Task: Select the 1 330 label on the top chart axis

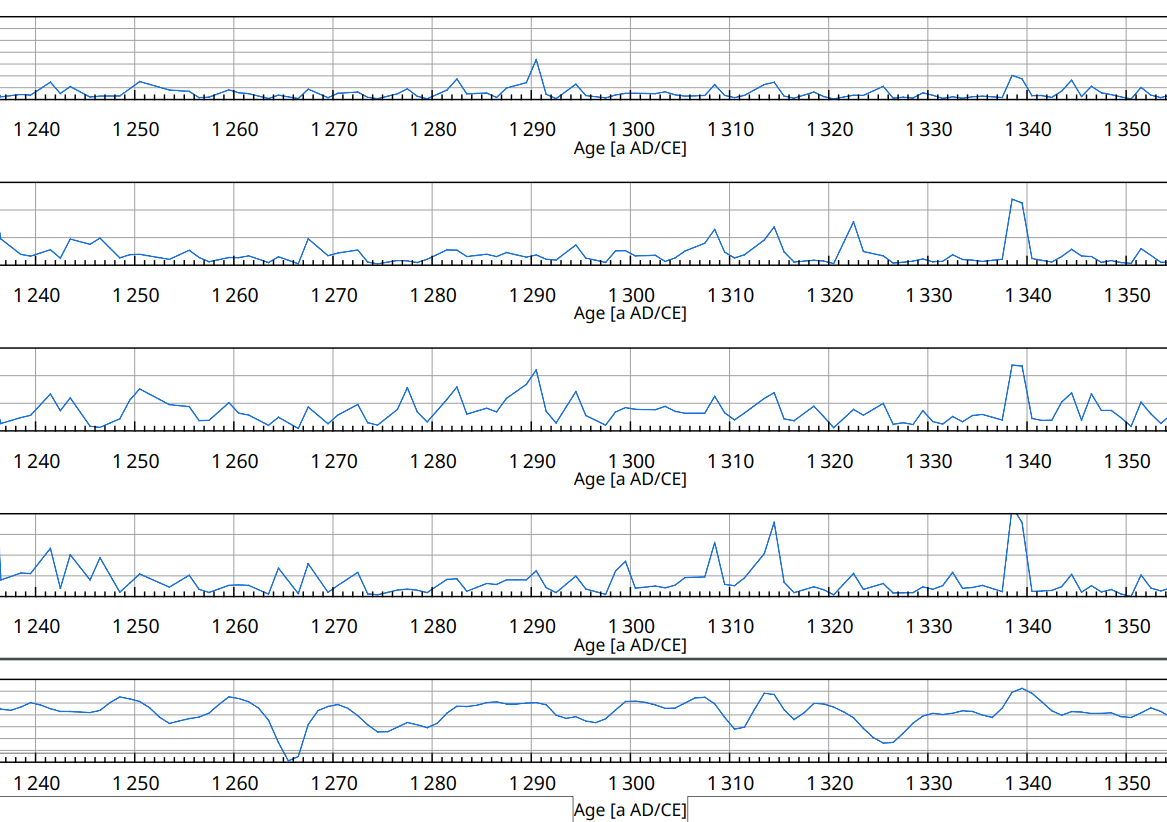Action: tap(929, 129)
